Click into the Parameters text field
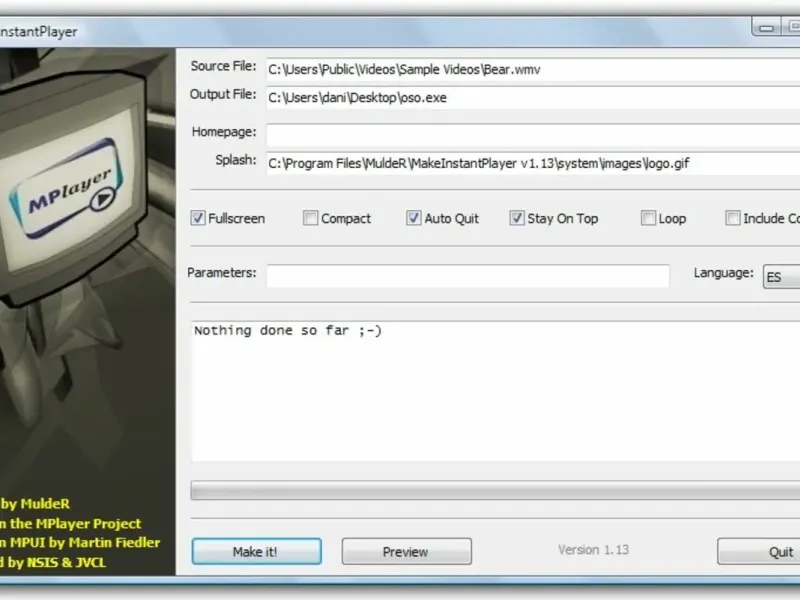Viewport: 800px width, 600px height. (x=468, y=276)
